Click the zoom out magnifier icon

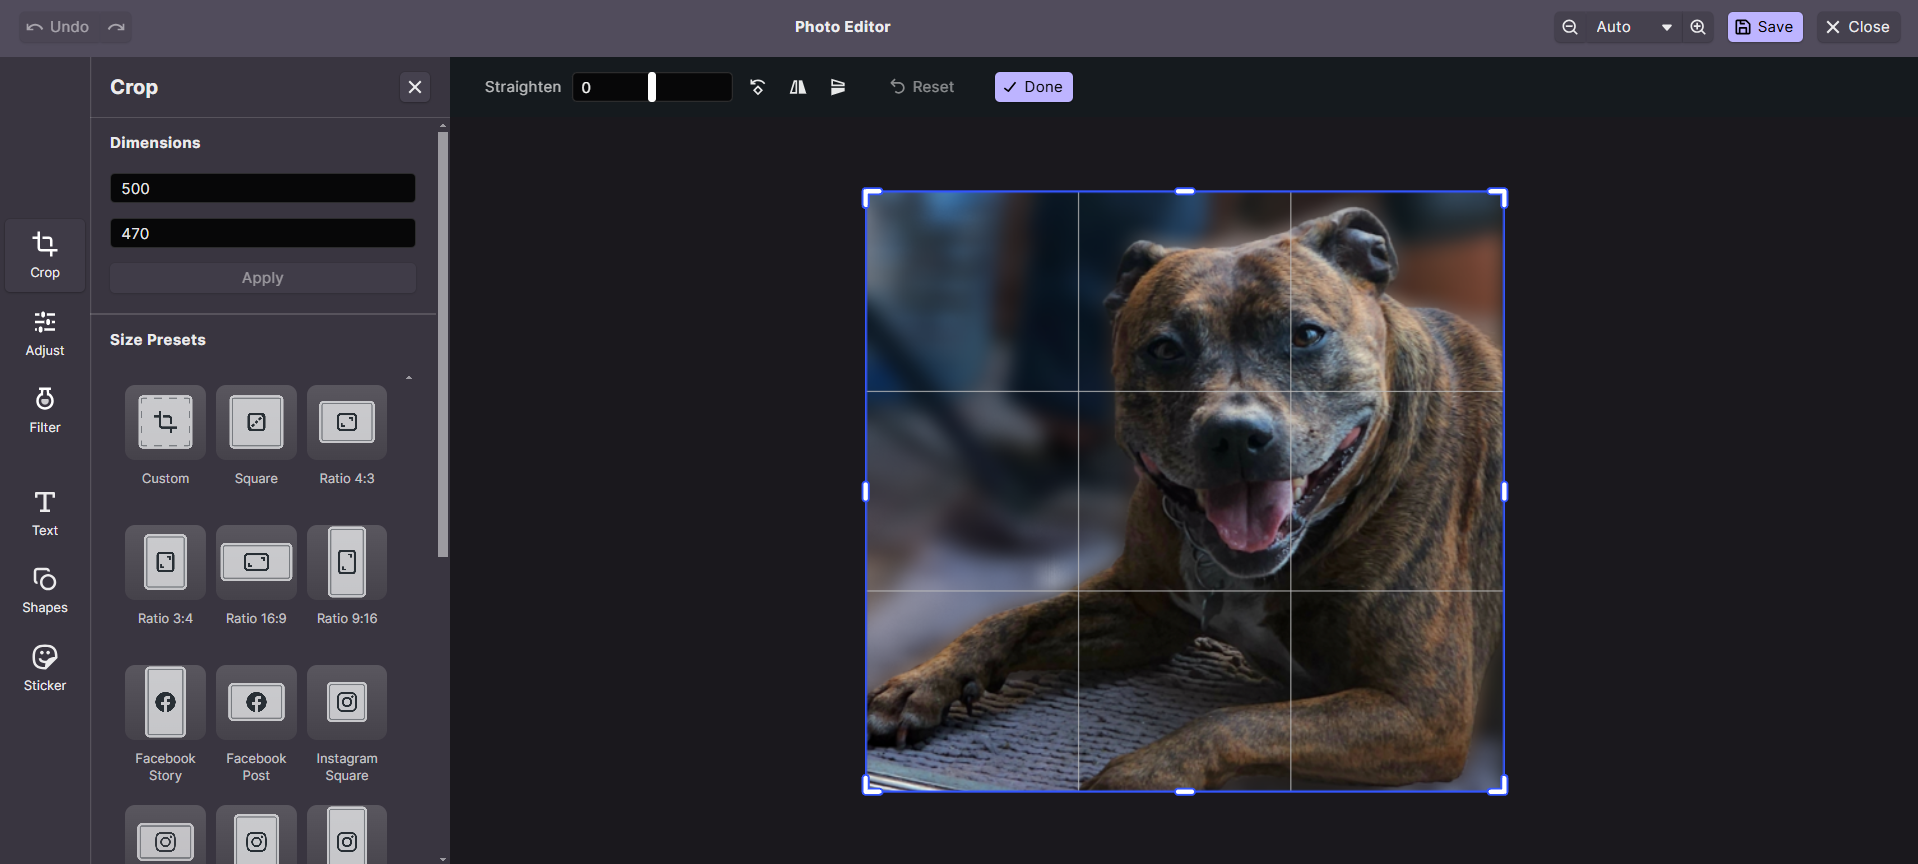1570,27
